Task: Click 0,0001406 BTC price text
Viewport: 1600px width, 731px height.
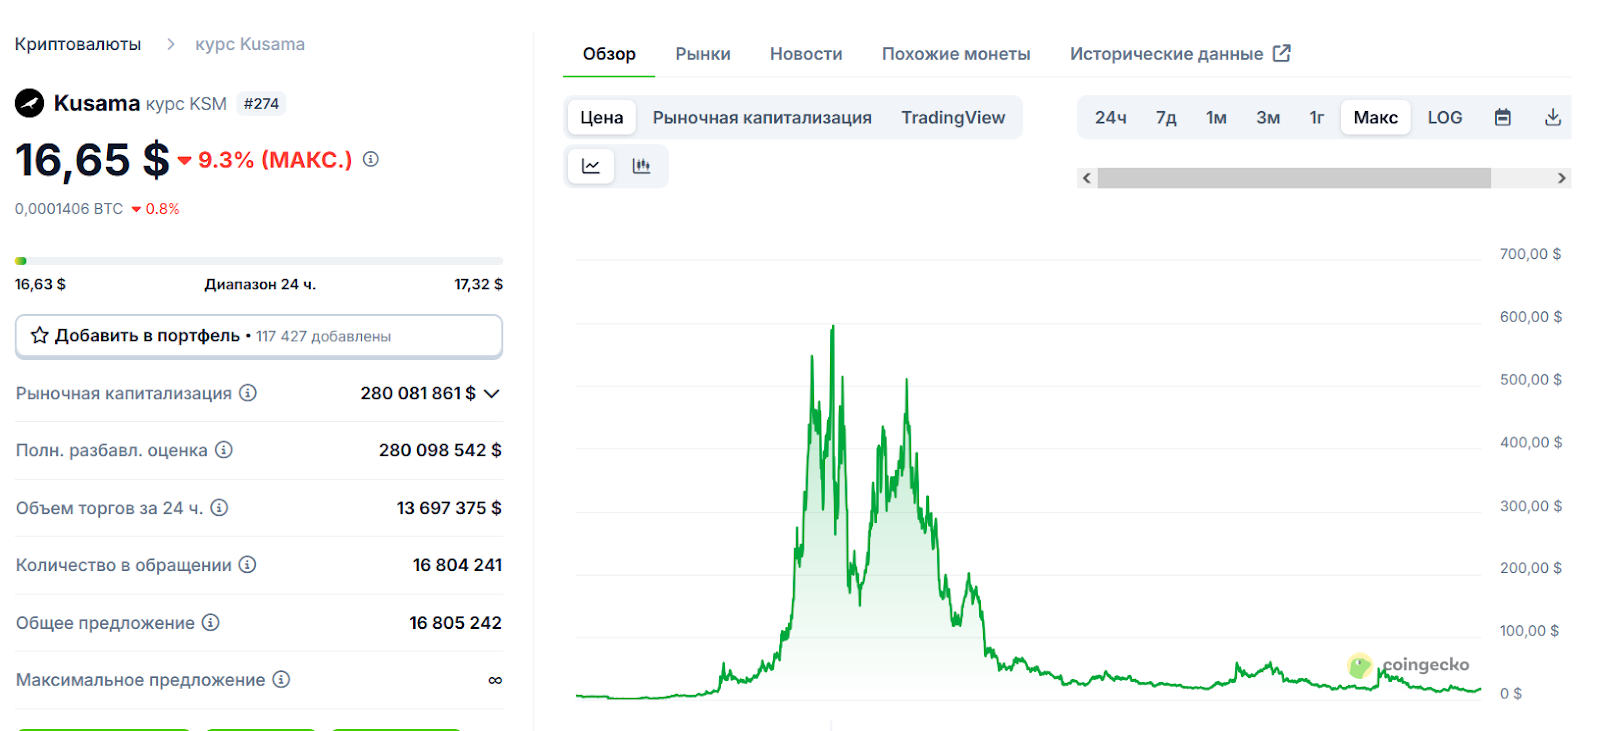Action: coord(69,209)
